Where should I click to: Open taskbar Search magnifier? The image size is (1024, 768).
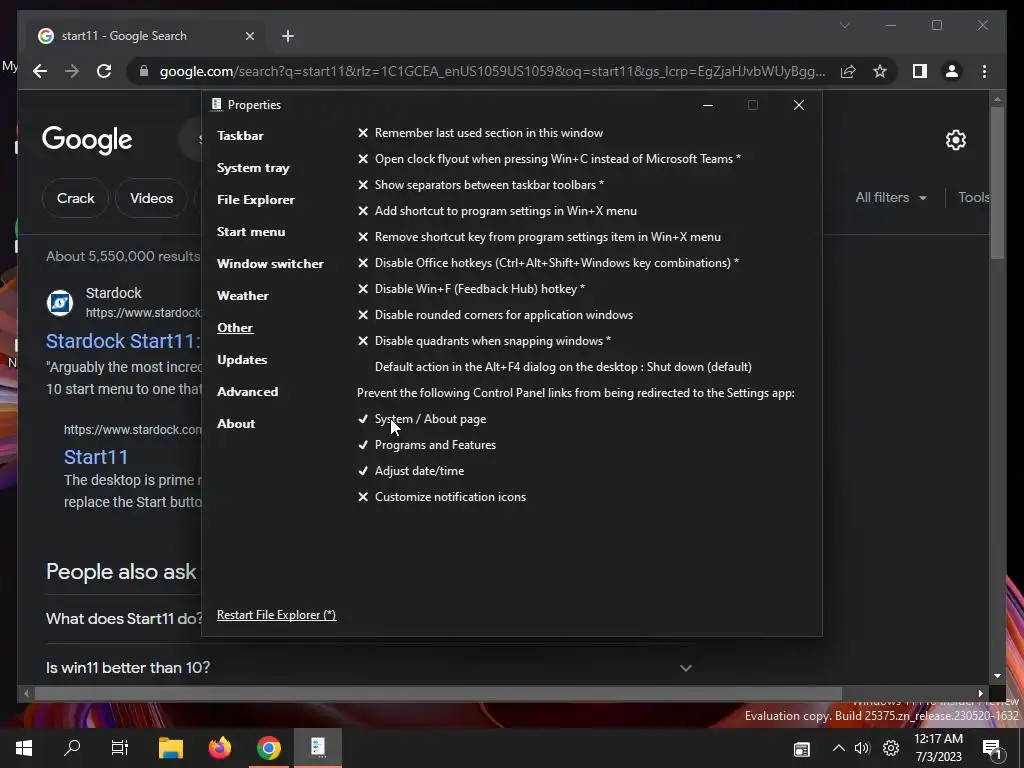[x=72, y=748]
